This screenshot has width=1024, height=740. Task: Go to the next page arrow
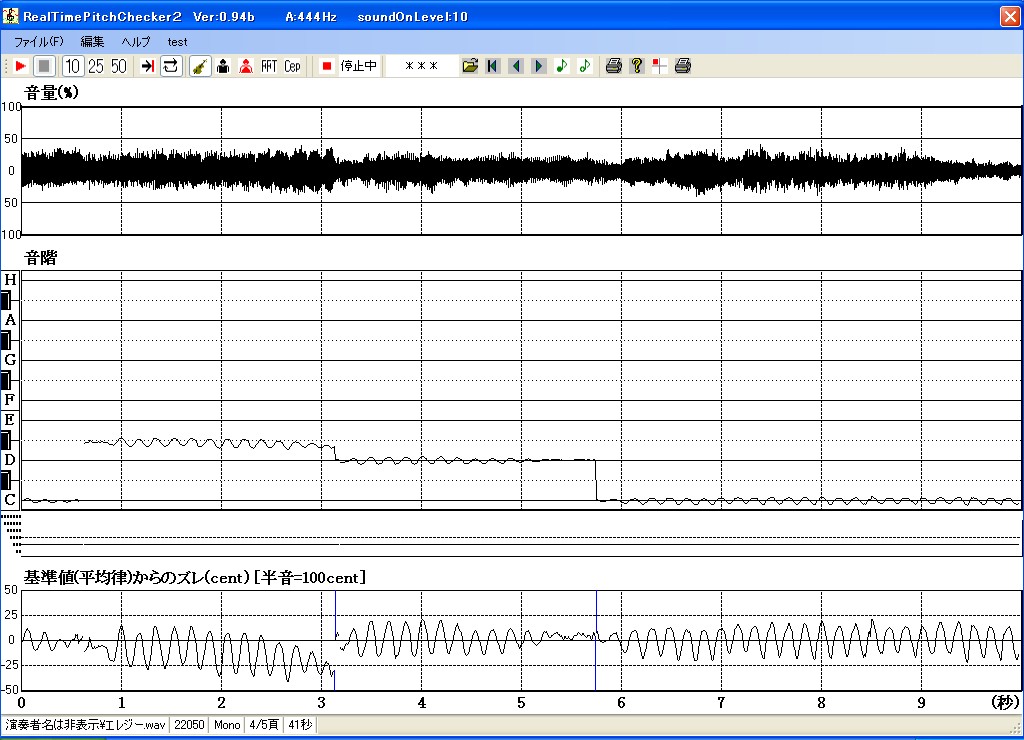[539, 66]
